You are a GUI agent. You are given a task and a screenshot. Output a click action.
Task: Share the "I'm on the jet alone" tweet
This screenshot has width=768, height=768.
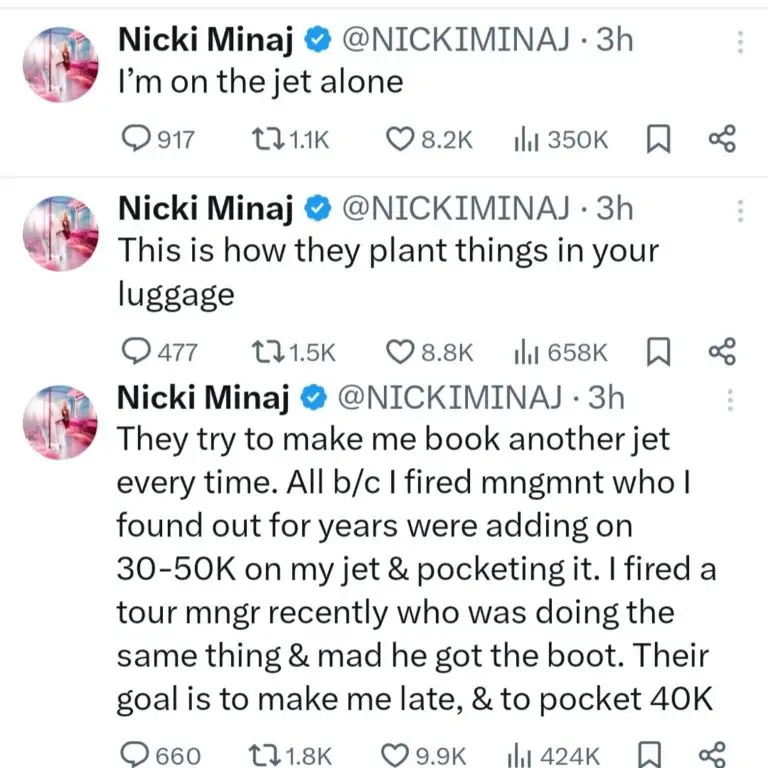pos(721,140)
